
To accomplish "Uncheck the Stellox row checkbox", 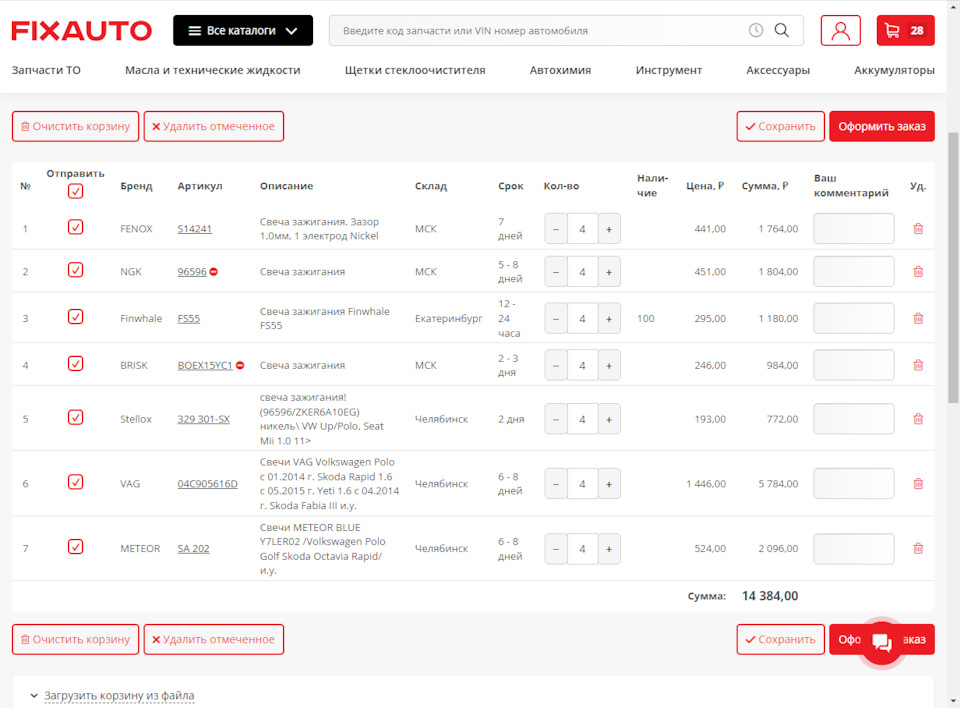I will 75,417.
